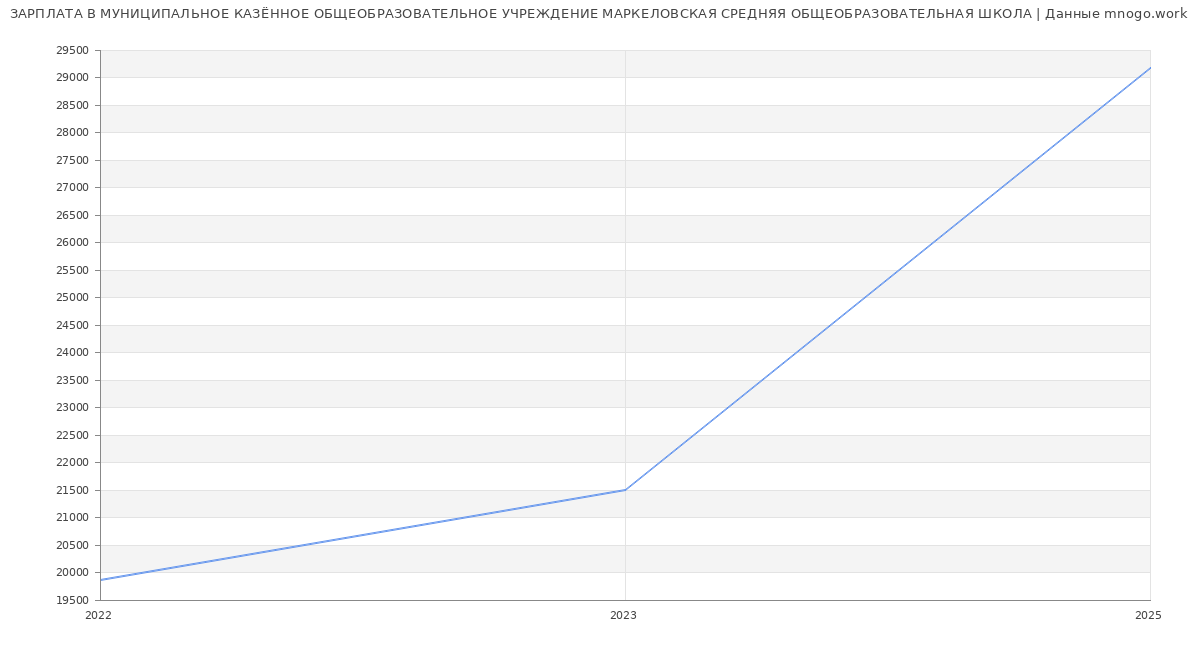Click the 24000 y-axis label
This screenshot has height=650, width=1200.
pyautogui.click(x=73, y=353)
